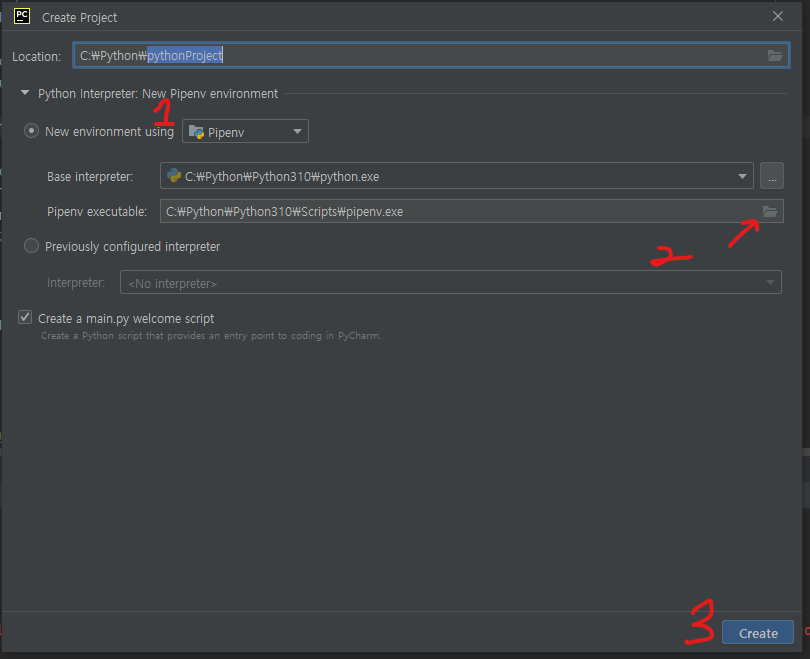Screen dimensions: 810x659
Task: Click the 'Location:' label
Action: point(37,57)
